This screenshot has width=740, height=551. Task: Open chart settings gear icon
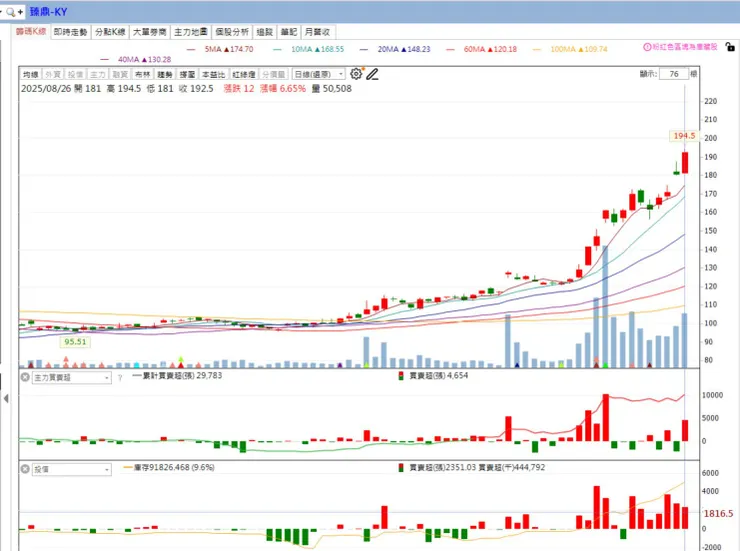(356, 74)
